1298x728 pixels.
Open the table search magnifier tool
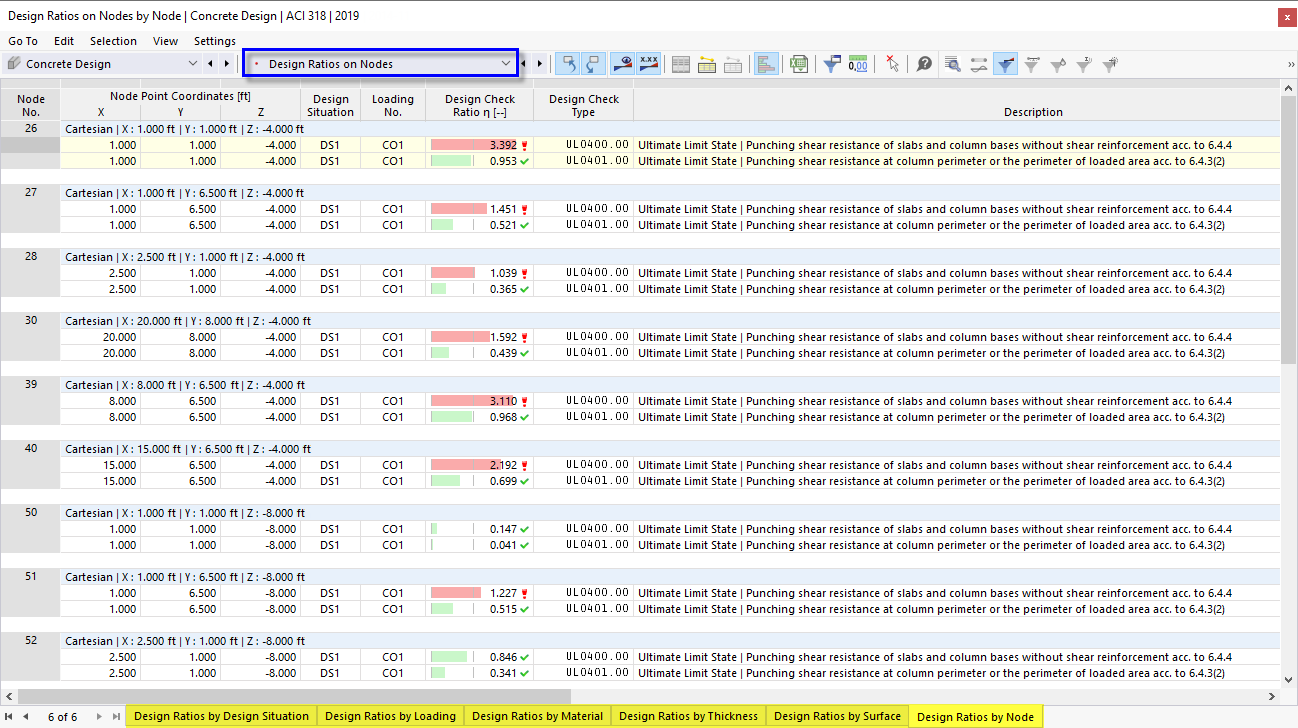[952, 63]
